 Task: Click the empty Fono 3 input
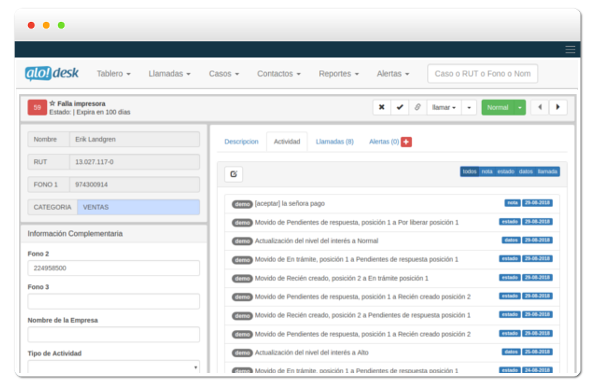point(114,301)
